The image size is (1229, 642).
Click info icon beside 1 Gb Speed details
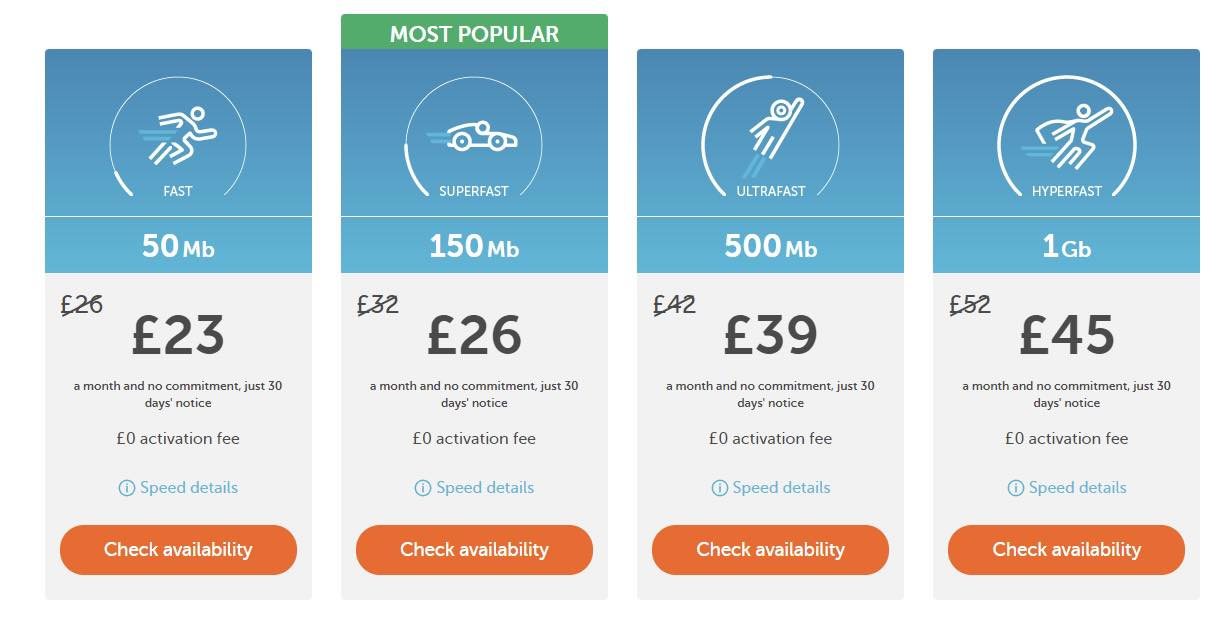[x=1015, y=488]
